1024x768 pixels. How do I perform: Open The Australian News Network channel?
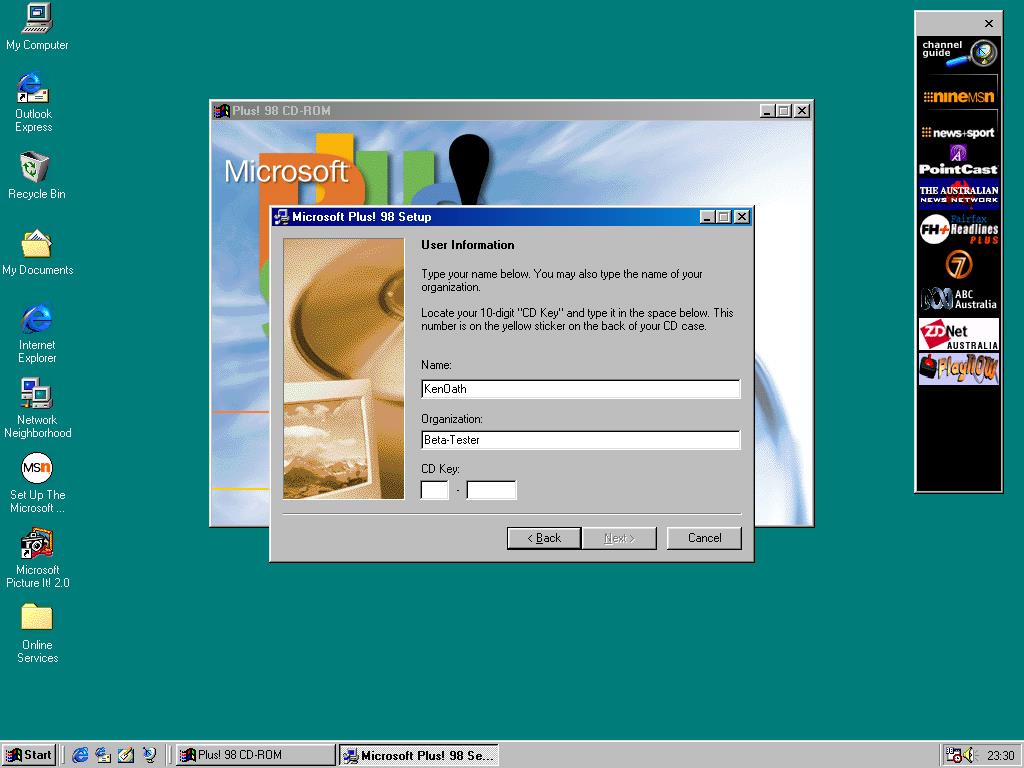[x=958, y=194]
